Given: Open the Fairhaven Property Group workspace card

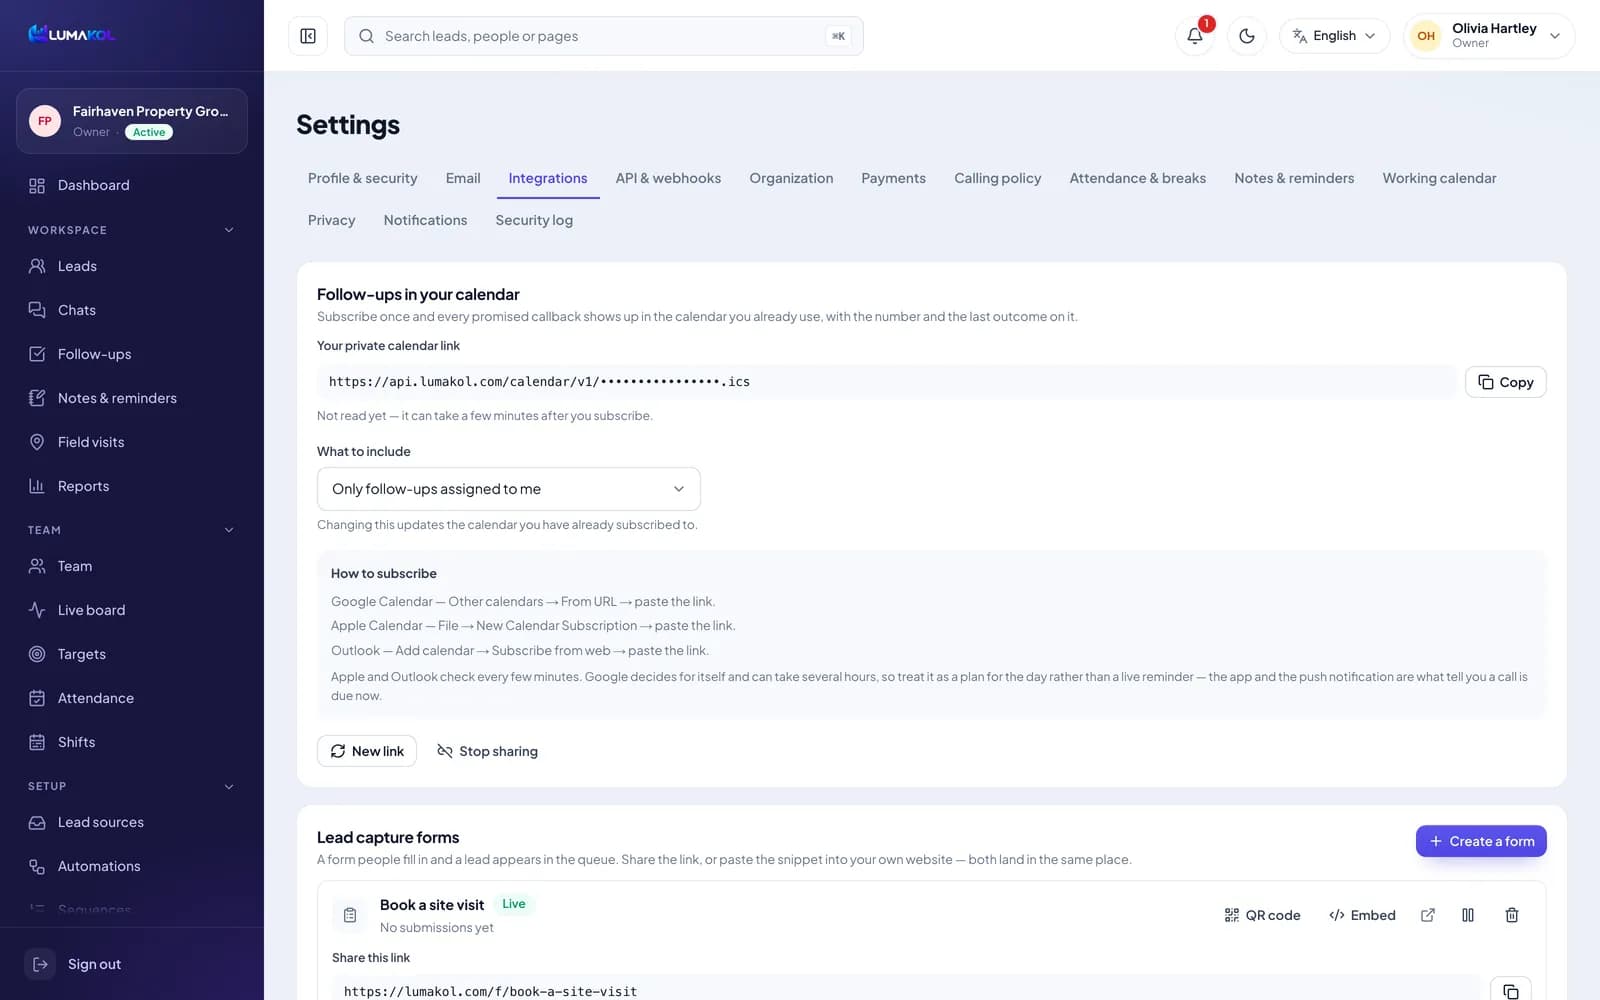Looking at the screenshot, I should [132, 121].
